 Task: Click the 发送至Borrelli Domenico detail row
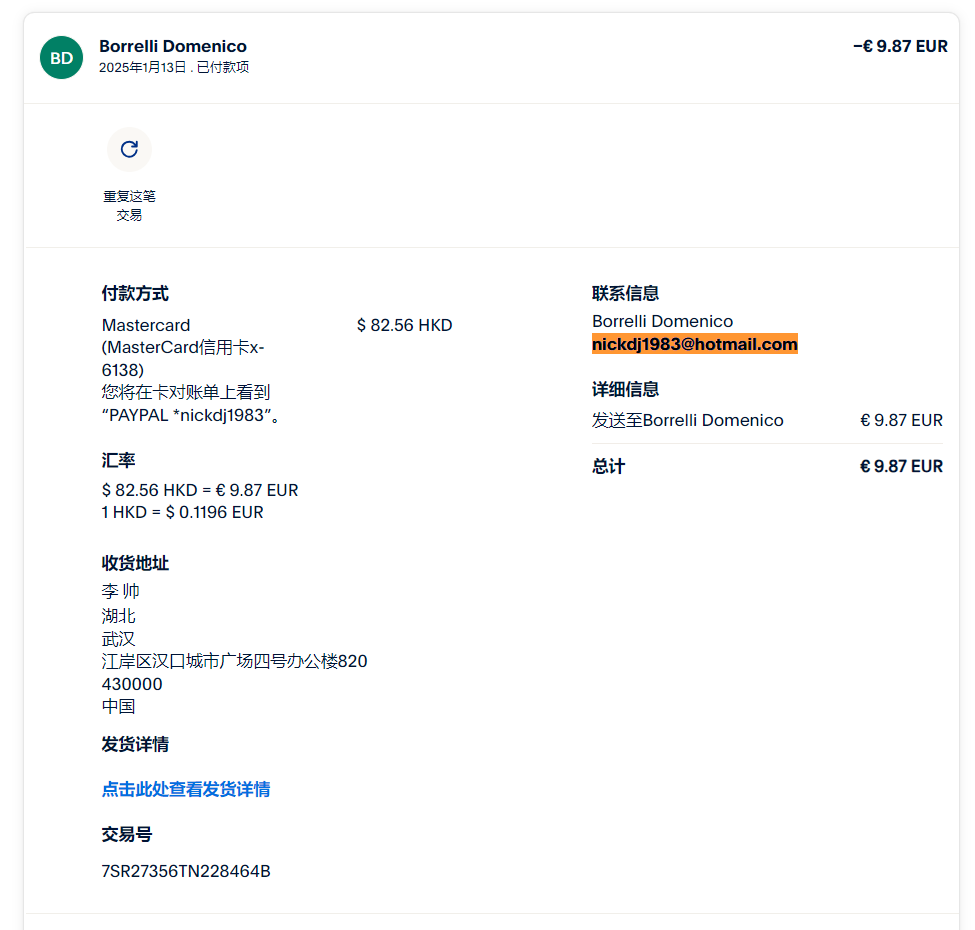point(687,420)
